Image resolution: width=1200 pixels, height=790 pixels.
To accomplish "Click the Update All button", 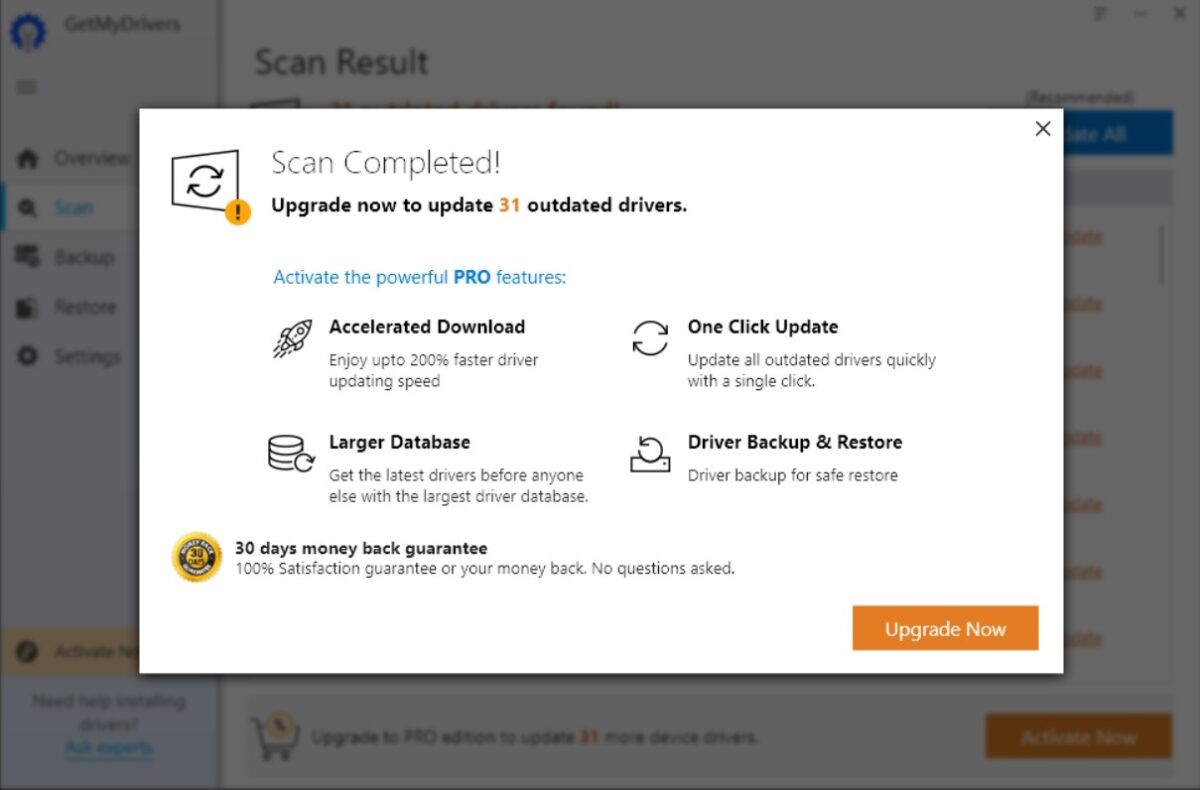I will tap(1118, 133).
